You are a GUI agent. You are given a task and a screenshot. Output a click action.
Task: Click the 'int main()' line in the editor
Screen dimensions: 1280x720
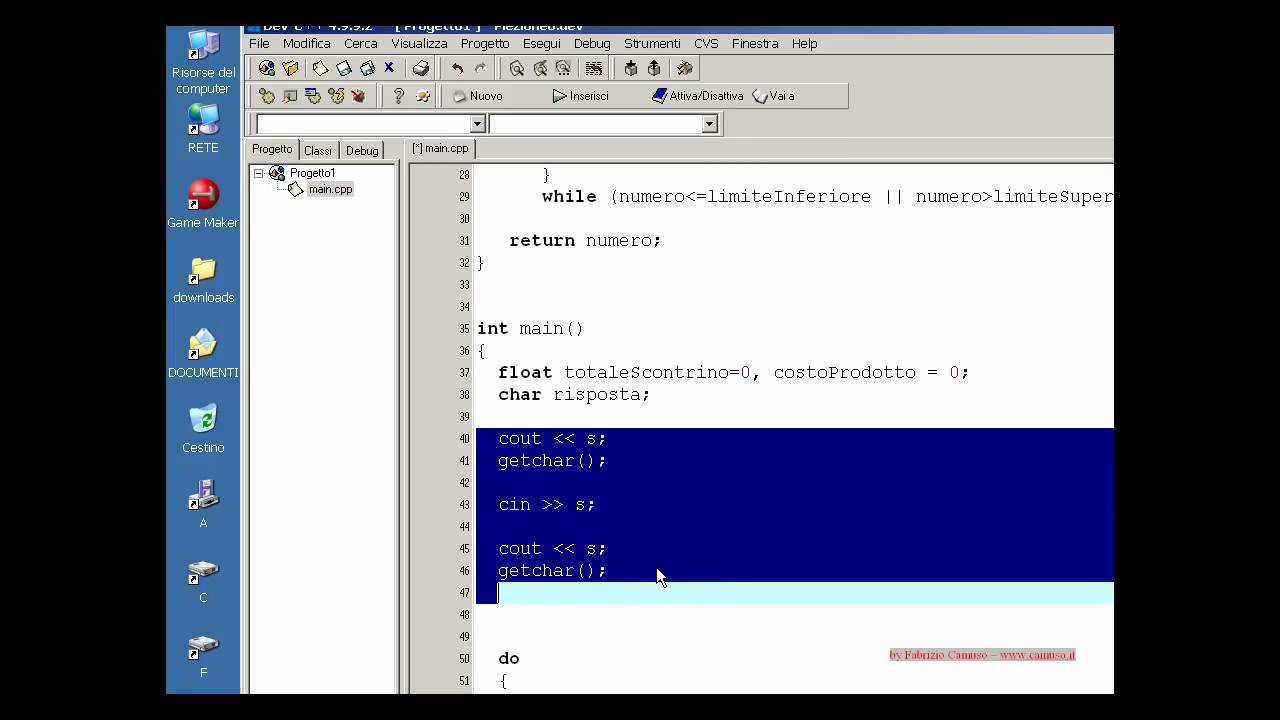click(x=530, y=329)
